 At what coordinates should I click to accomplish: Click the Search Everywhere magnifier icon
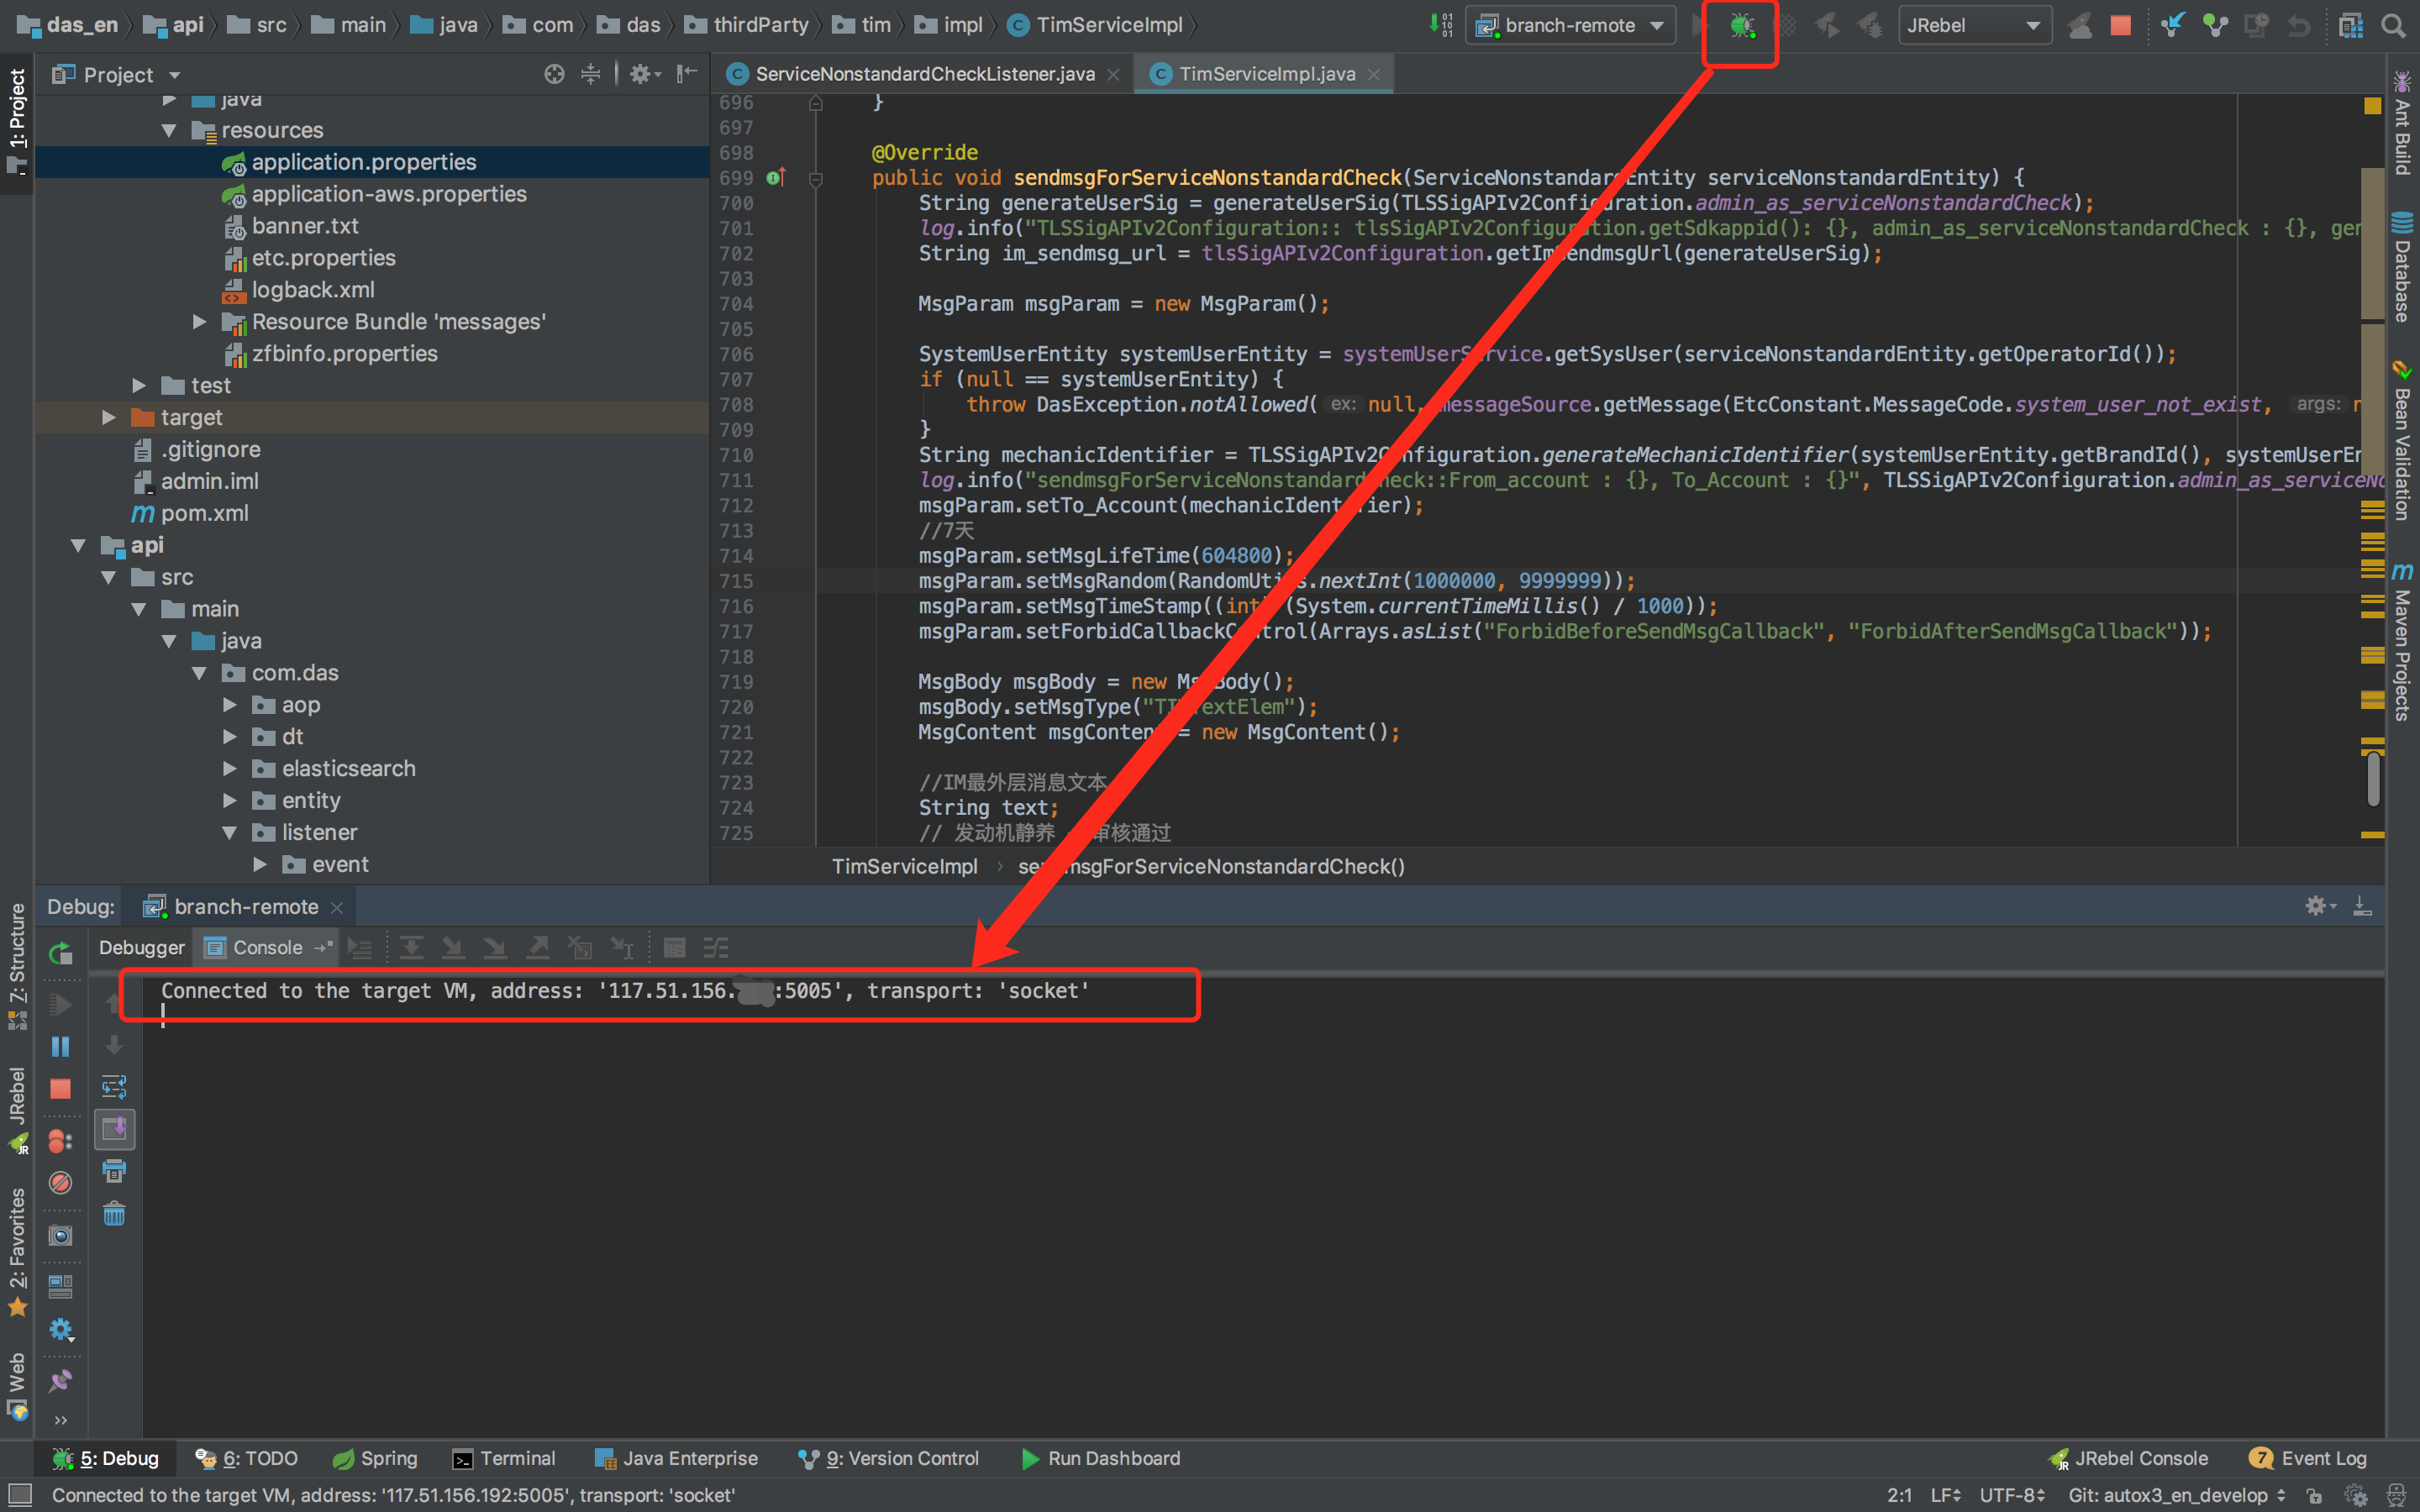[2393, 26]
